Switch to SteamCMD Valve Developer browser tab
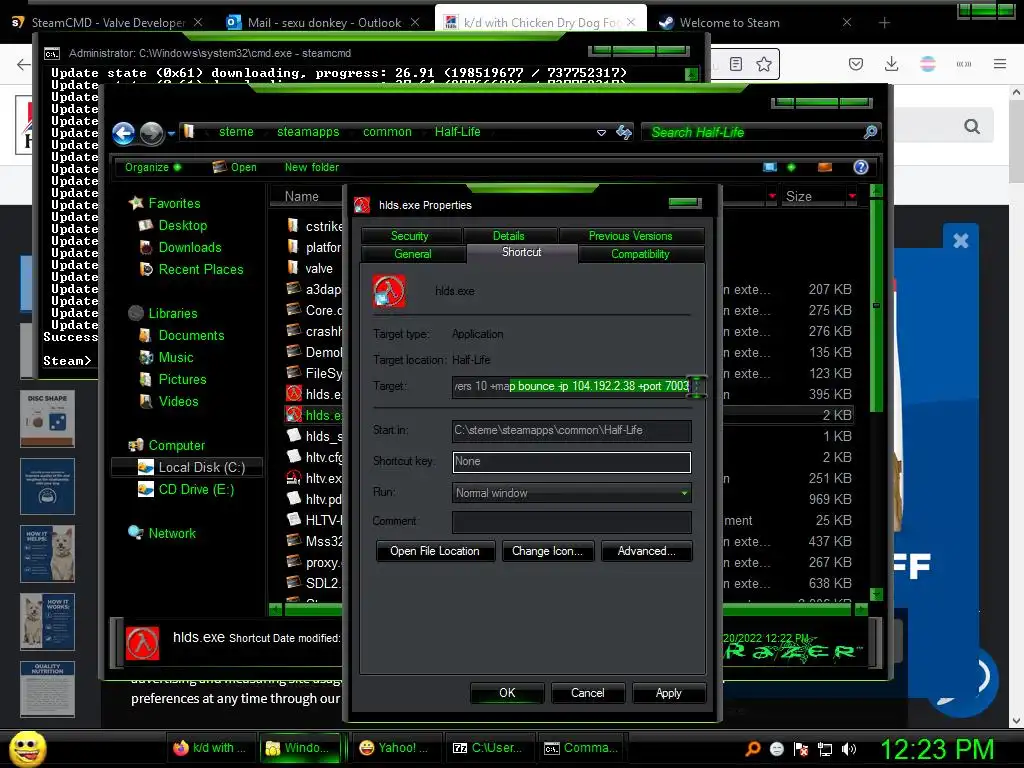 click(x=109, y=23)
